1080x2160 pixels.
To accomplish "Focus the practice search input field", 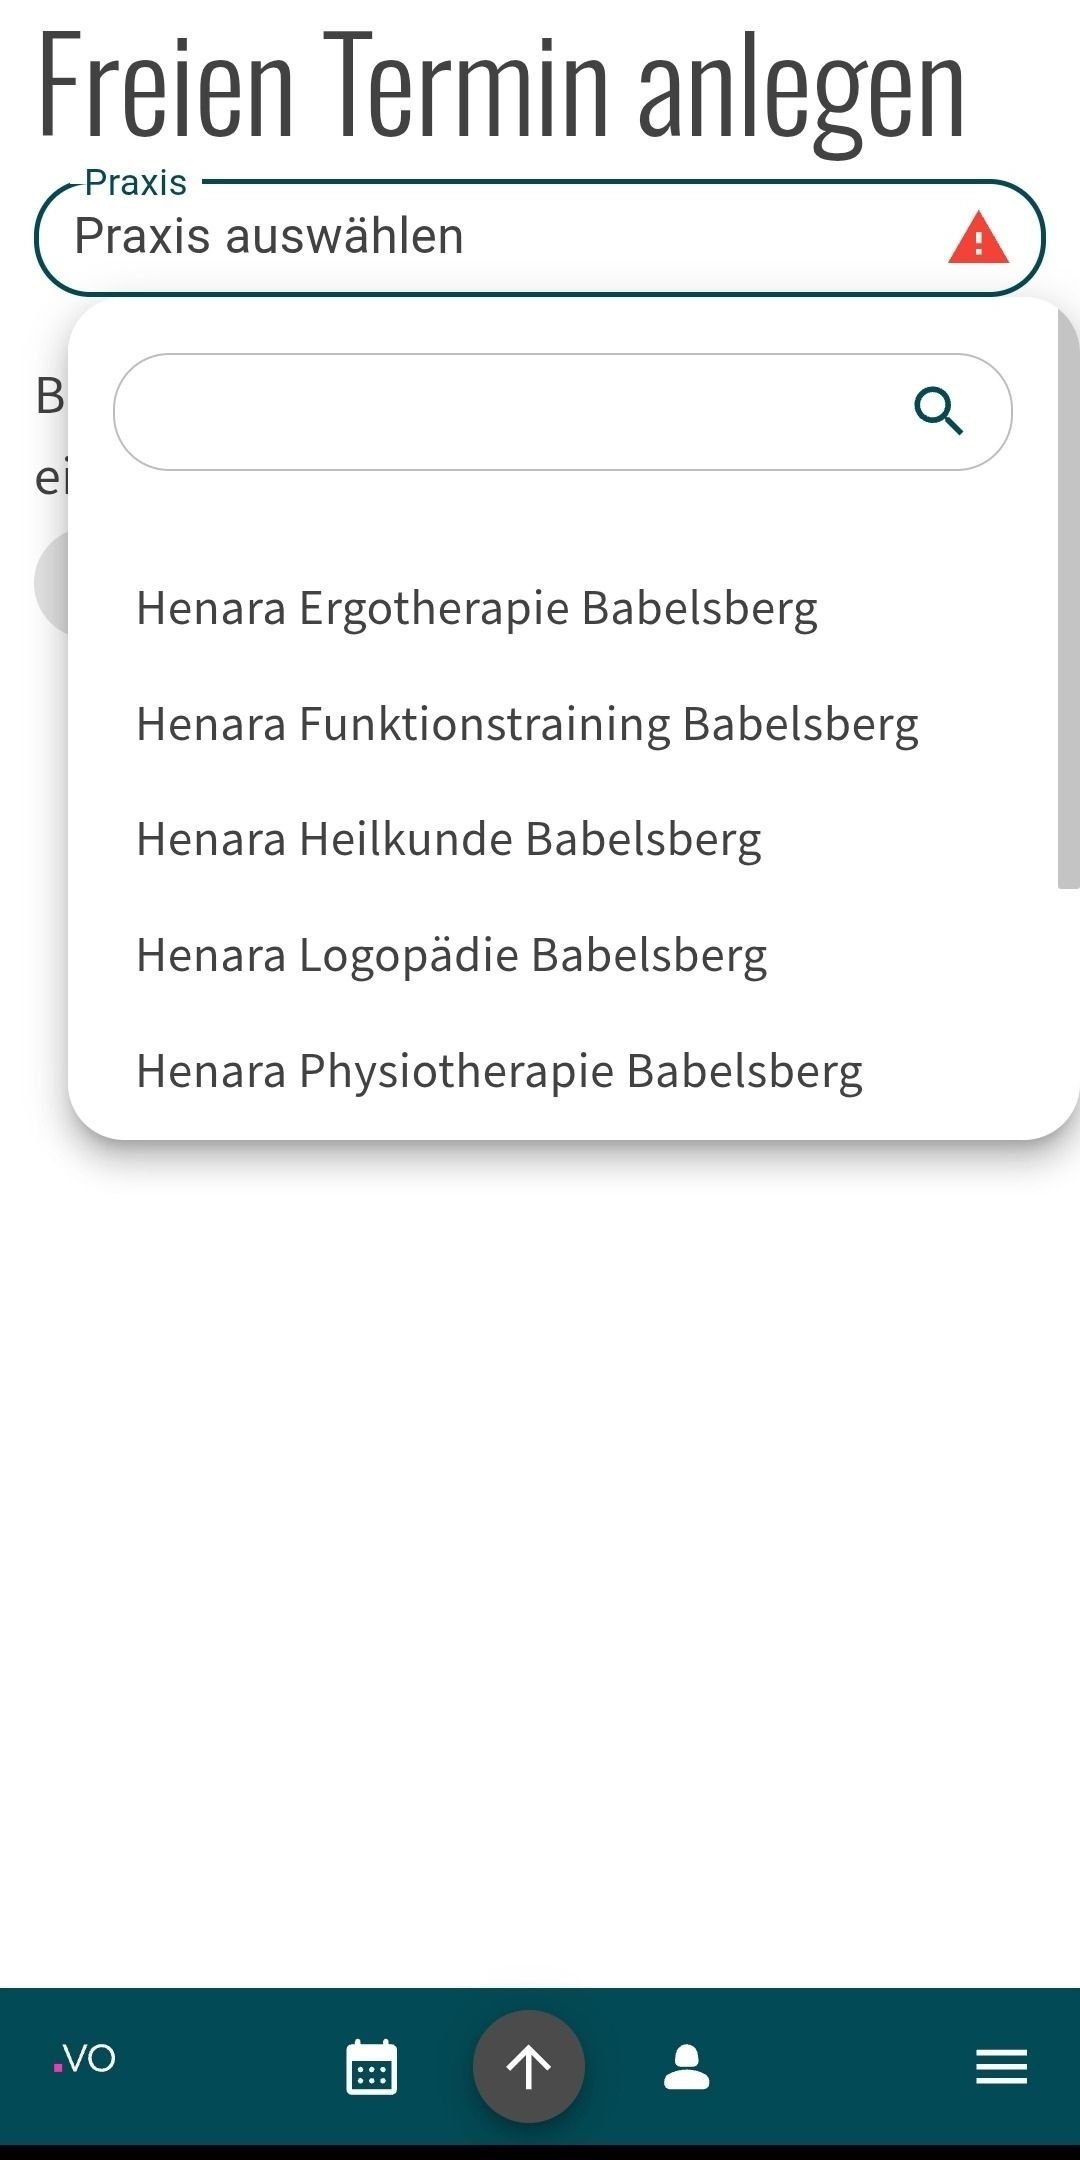I will (510, 411).
